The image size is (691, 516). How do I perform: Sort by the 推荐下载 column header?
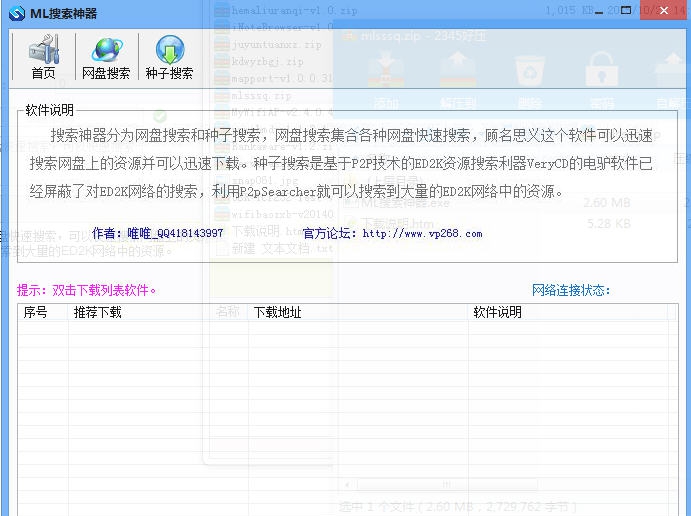[159, 312]
